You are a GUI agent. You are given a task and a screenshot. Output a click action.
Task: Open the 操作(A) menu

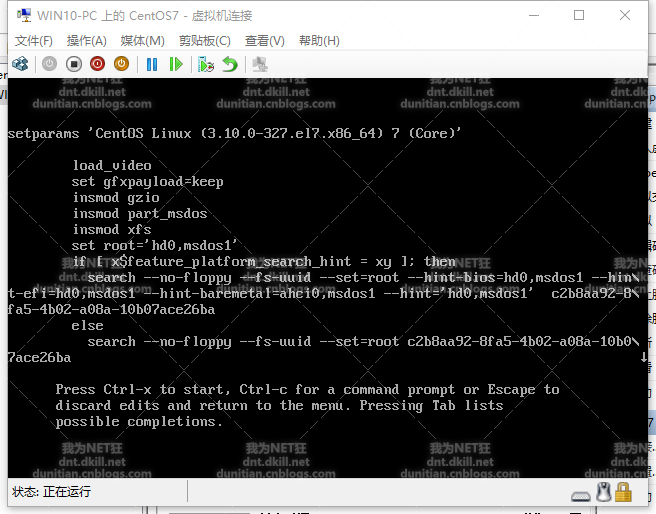pos(87,41)
